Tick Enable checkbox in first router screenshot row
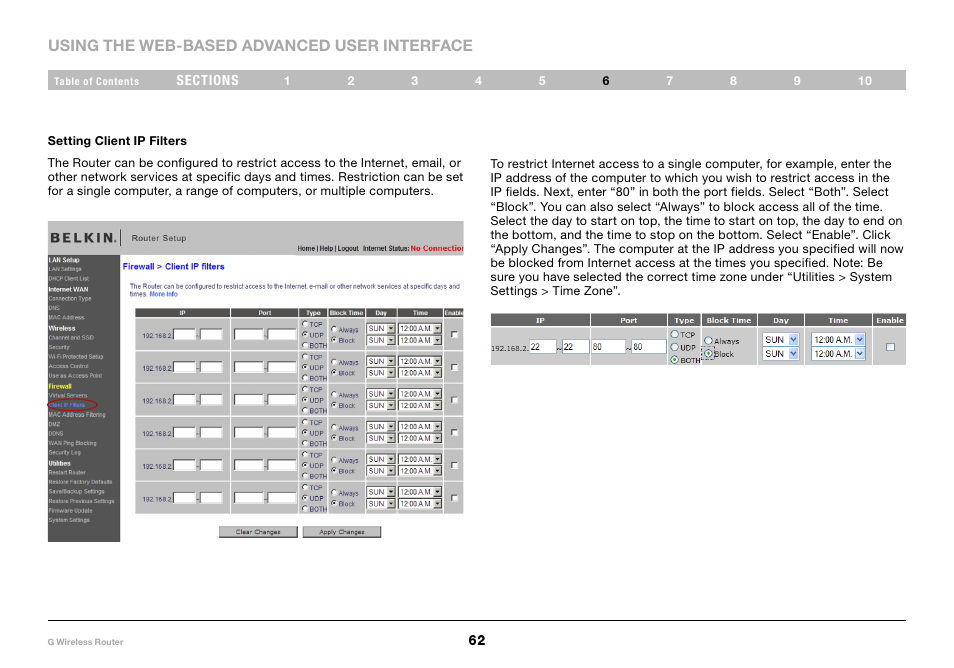This screenshot has width=954, height=668. (x=454, y=335)
